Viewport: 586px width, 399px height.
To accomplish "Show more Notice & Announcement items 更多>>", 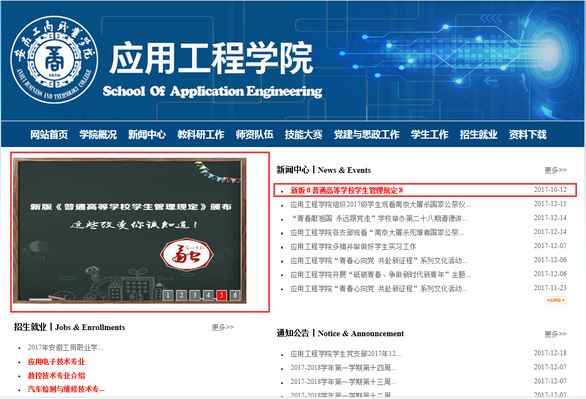I will pos(555,334).
